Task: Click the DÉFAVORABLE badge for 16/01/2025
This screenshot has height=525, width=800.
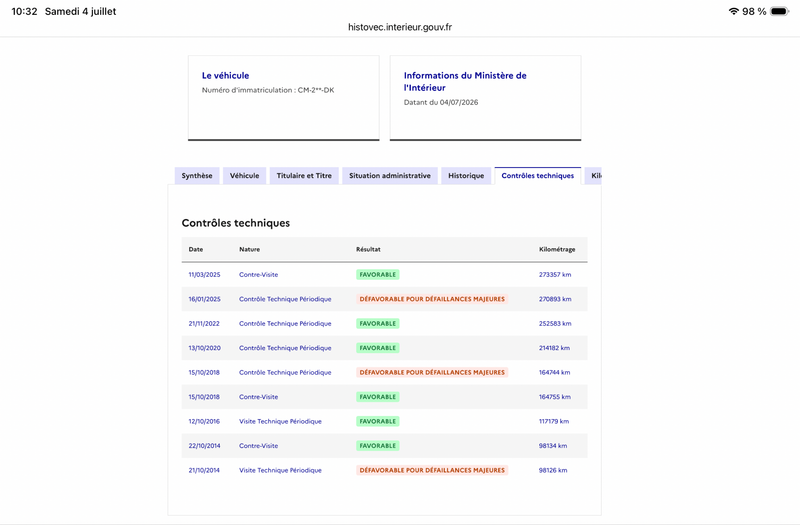Action: (432, 299)
